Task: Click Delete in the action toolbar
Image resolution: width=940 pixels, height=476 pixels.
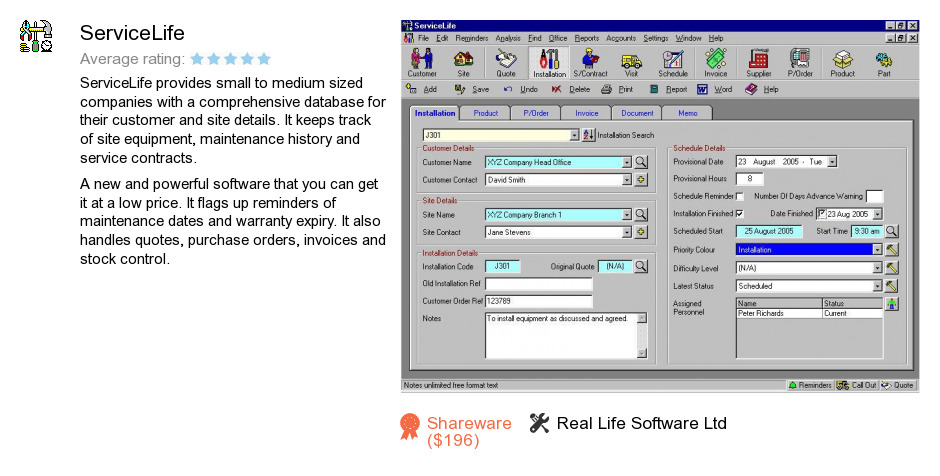Action: point(571,89)
